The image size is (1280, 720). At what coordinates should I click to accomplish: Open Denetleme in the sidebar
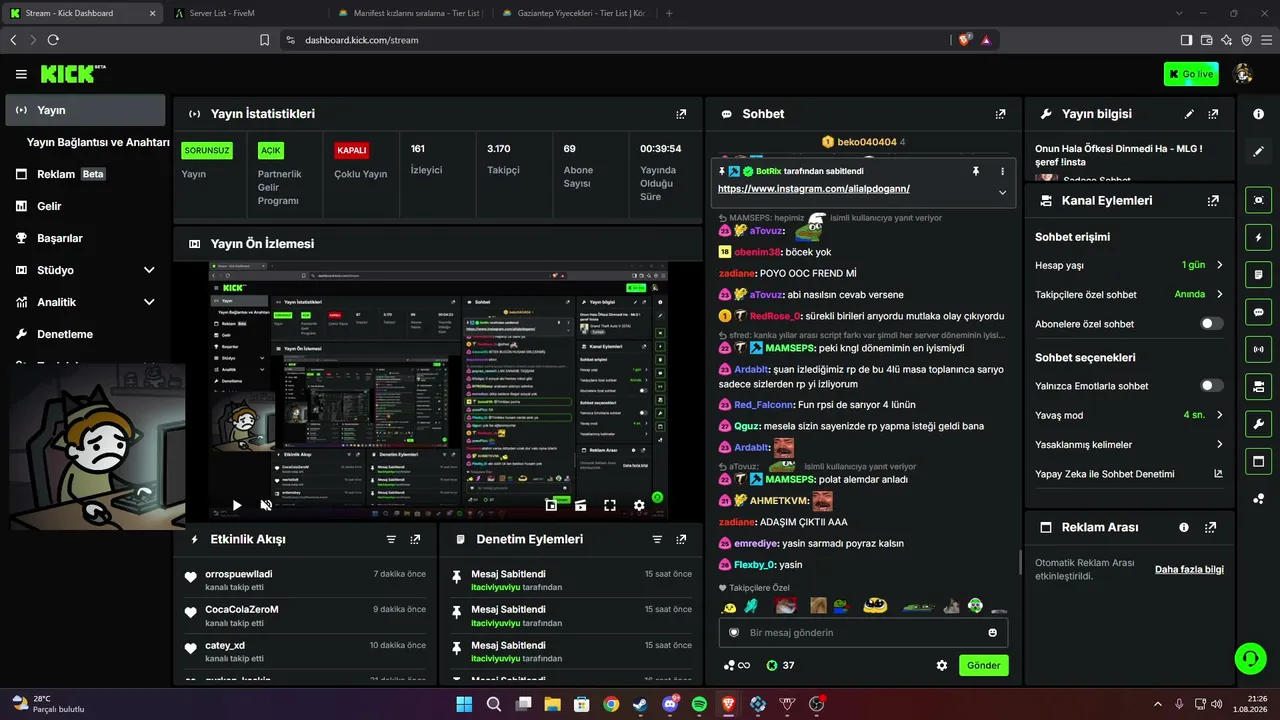86,334
